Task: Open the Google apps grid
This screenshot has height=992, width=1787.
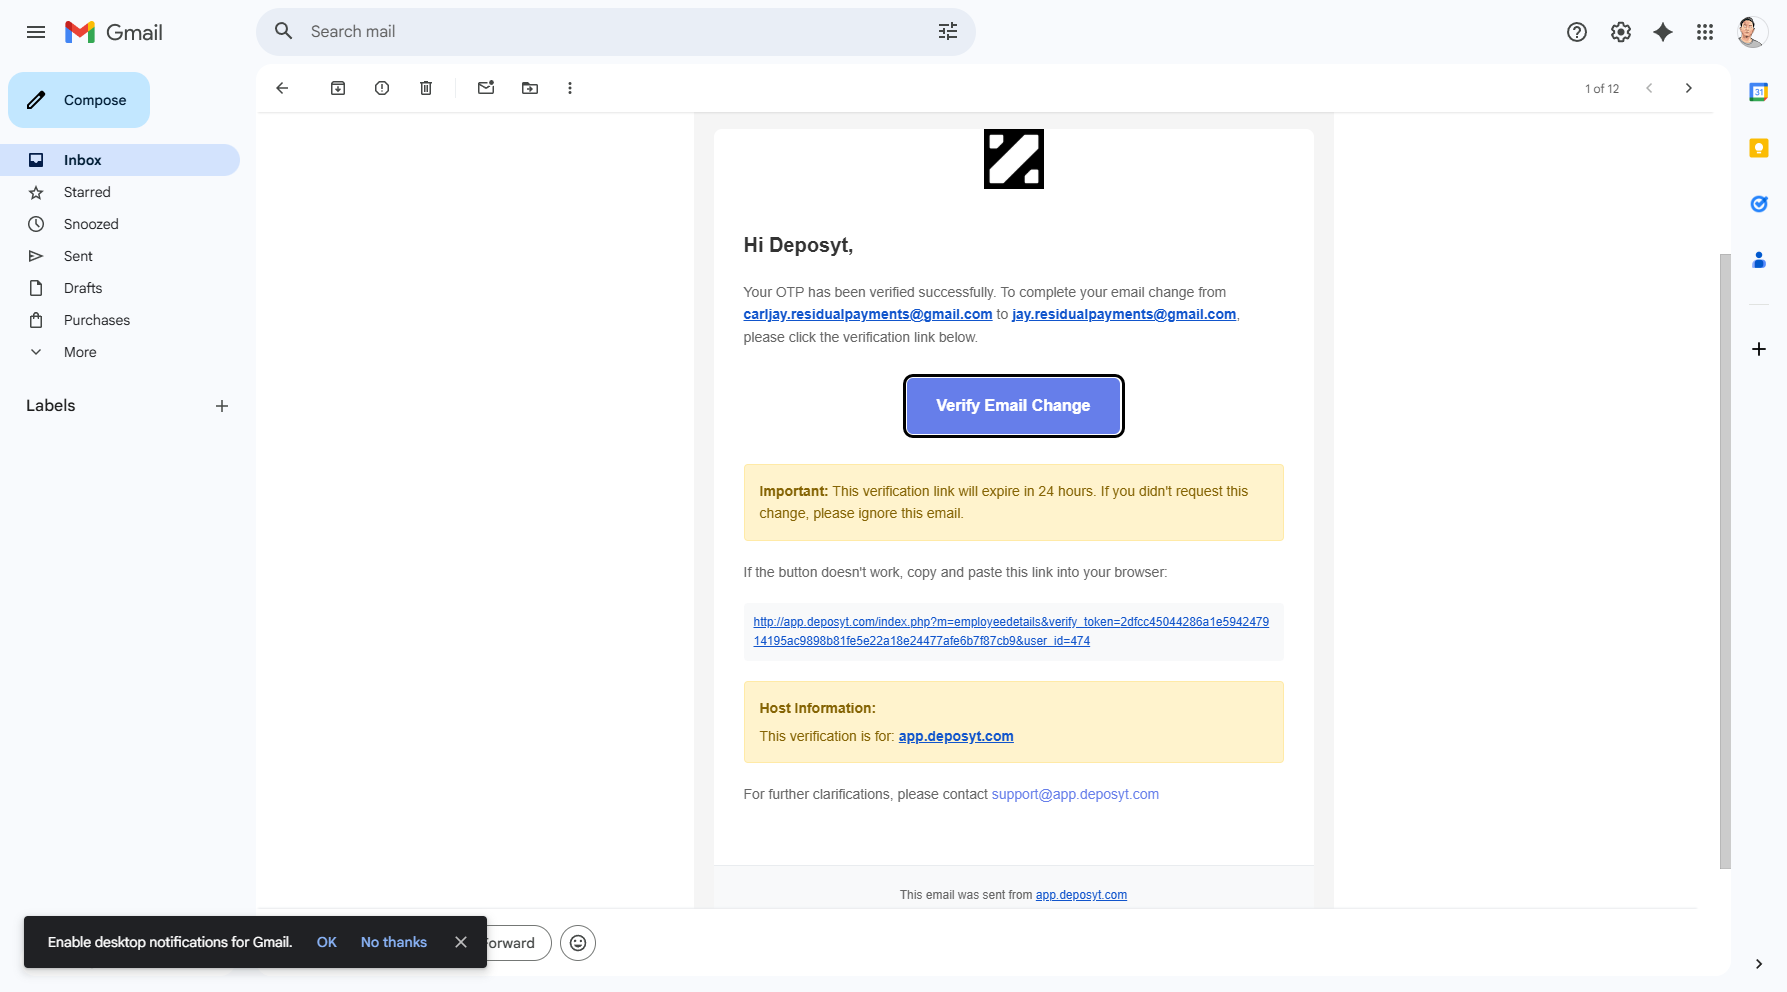Action: coord(1705,32)
